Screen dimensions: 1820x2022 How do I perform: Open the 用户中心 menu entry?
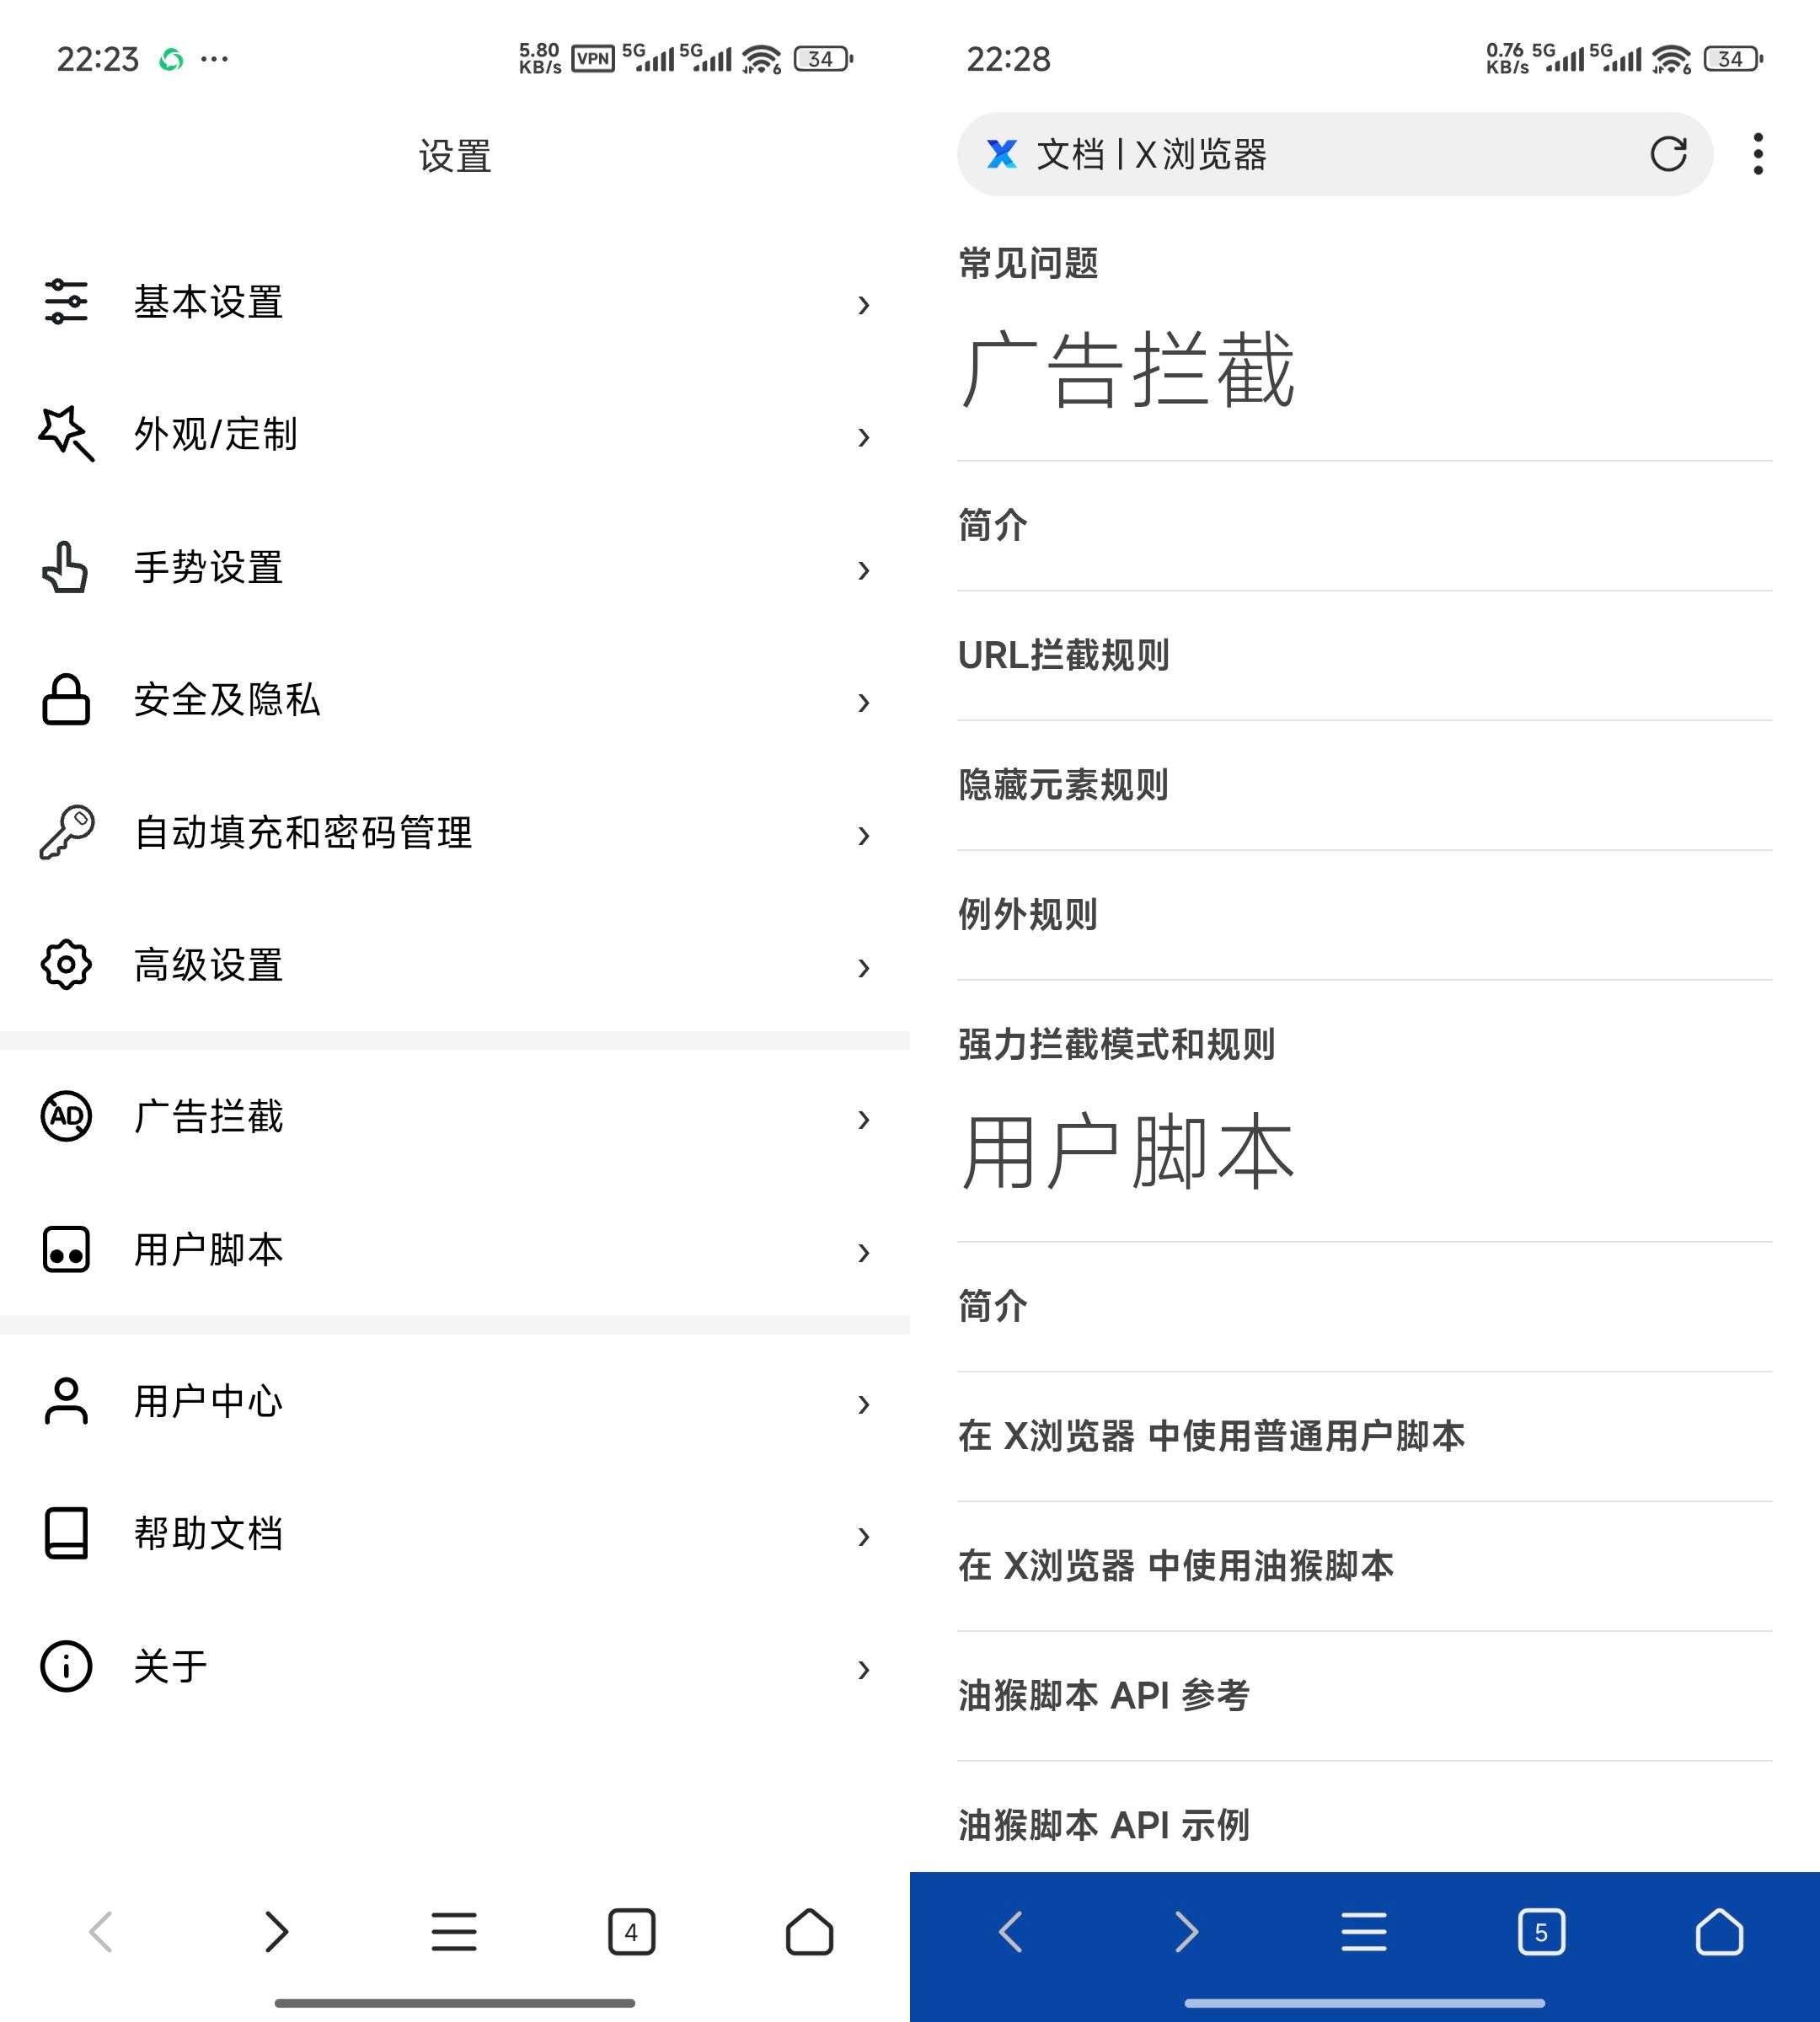pos(455,1401)
